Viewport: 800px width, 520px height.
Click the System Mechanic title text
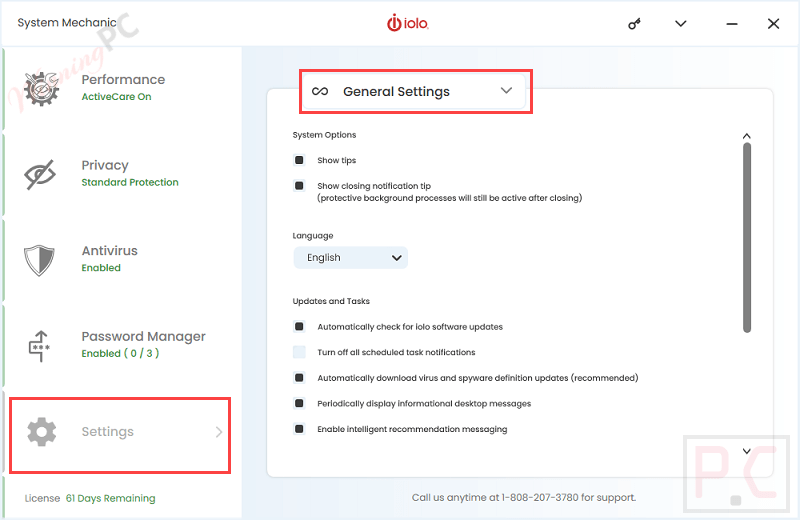click(67, 22)
